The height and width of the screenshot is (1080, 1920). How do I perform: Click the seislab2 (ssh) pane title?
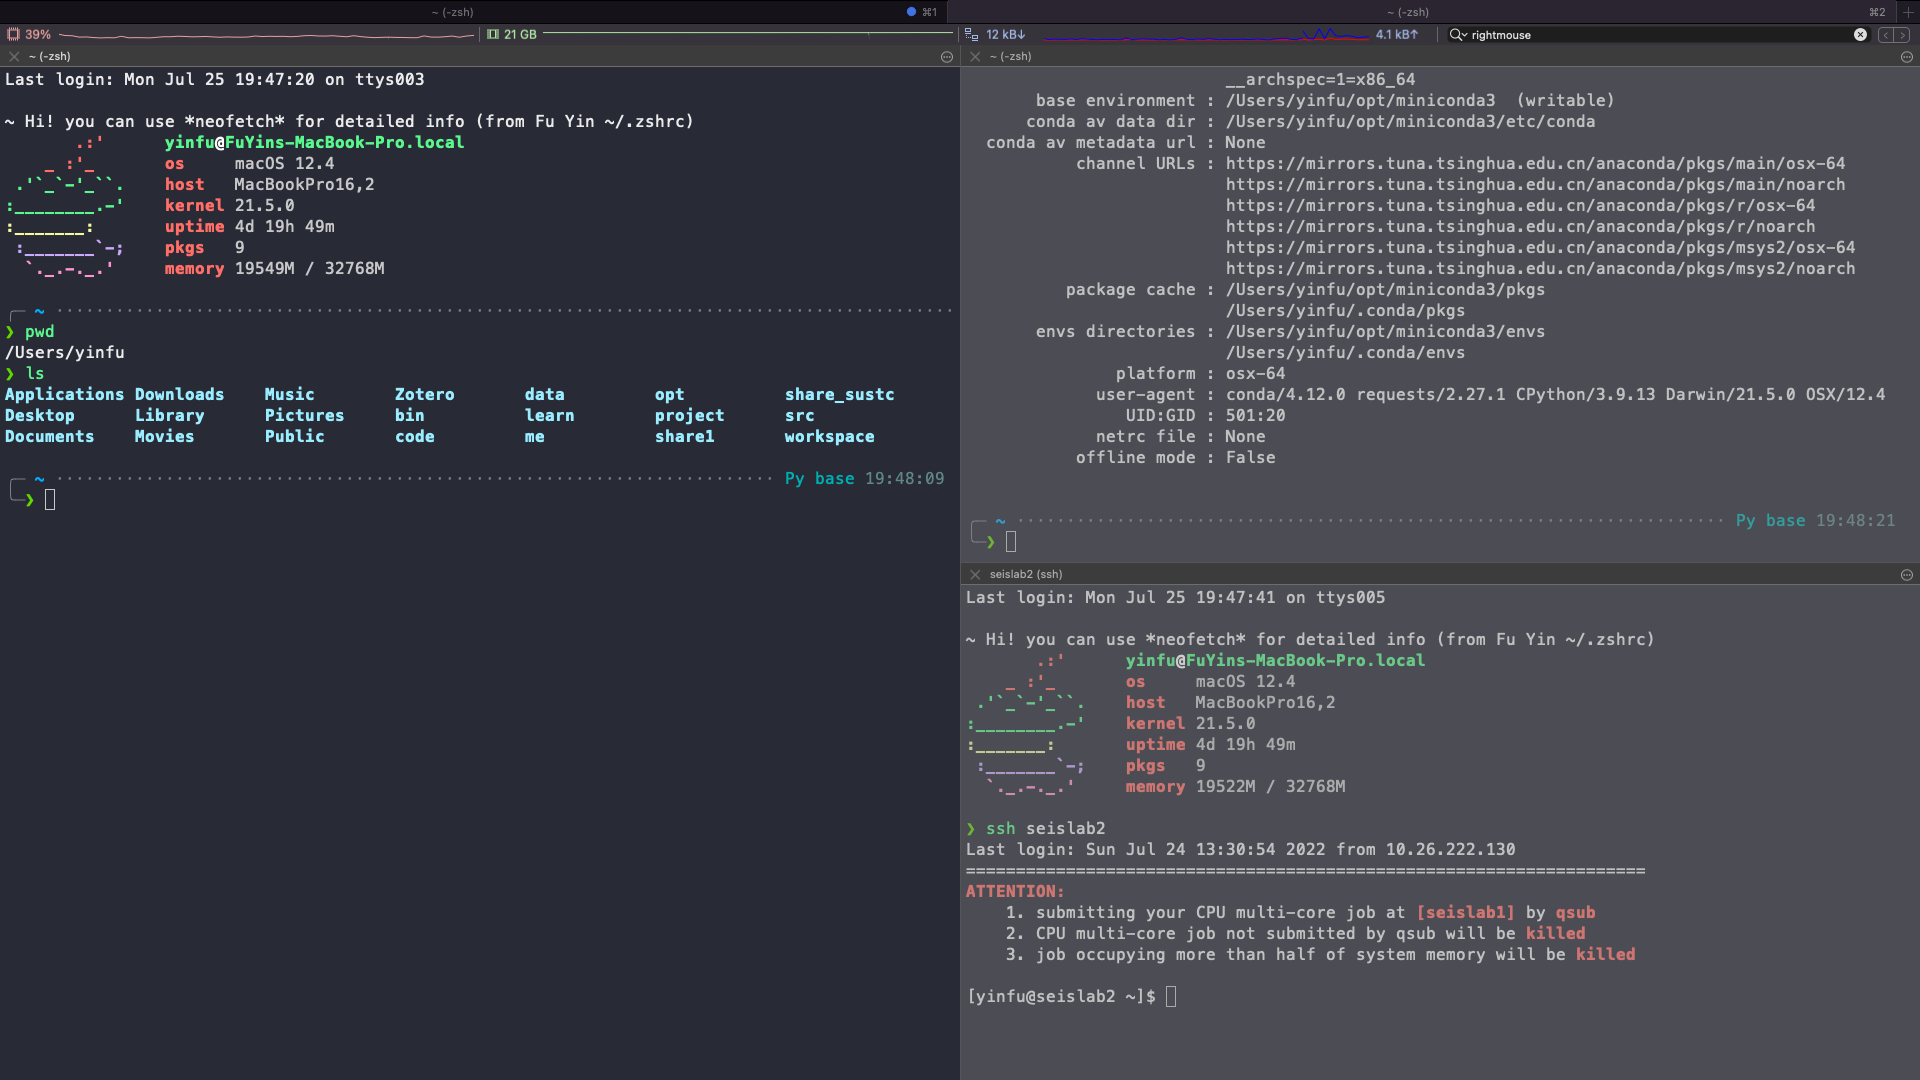(1026, 575)
